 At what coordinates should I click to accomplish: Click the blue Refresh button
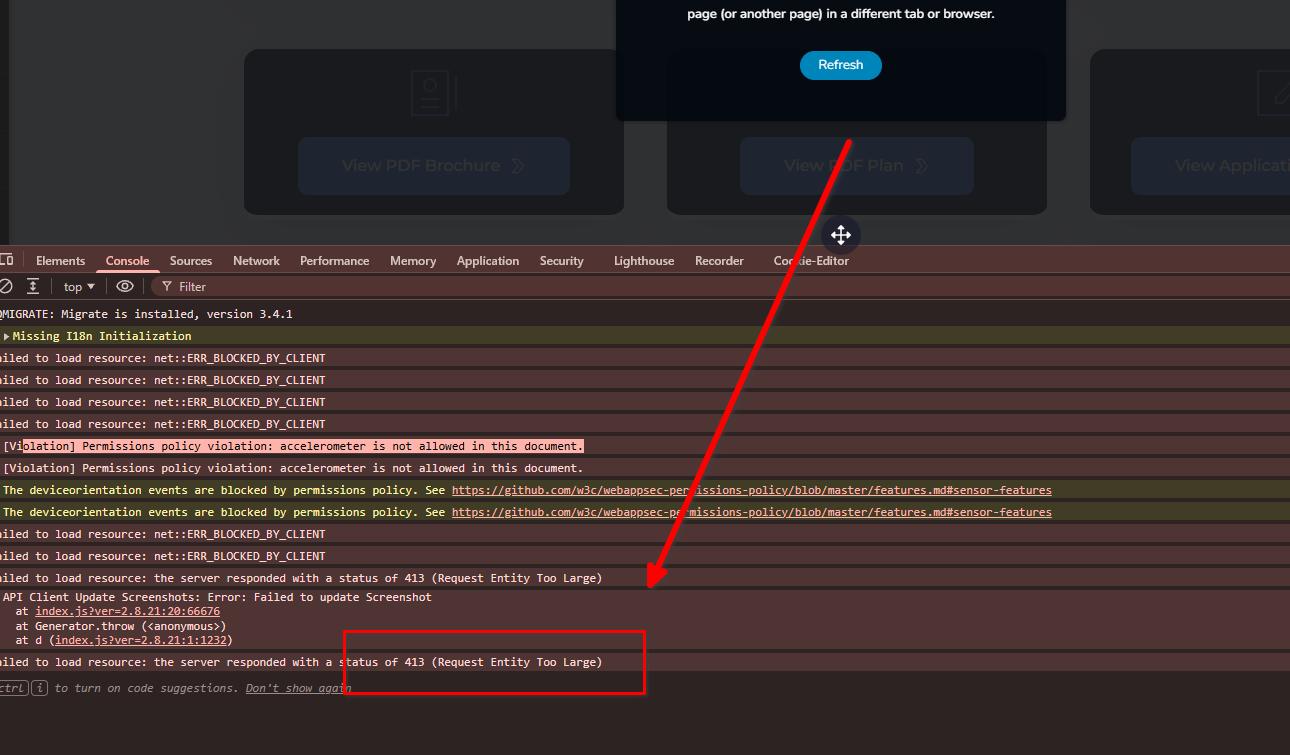pos(840,65)
